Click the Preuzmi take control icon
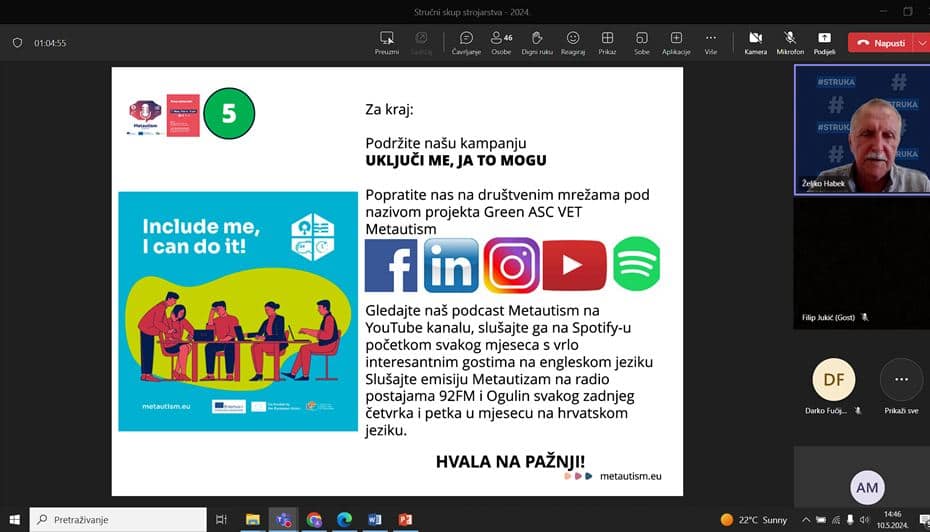Image resolution: width=930 pixels, height=532 pixels. tap(387, 43)
